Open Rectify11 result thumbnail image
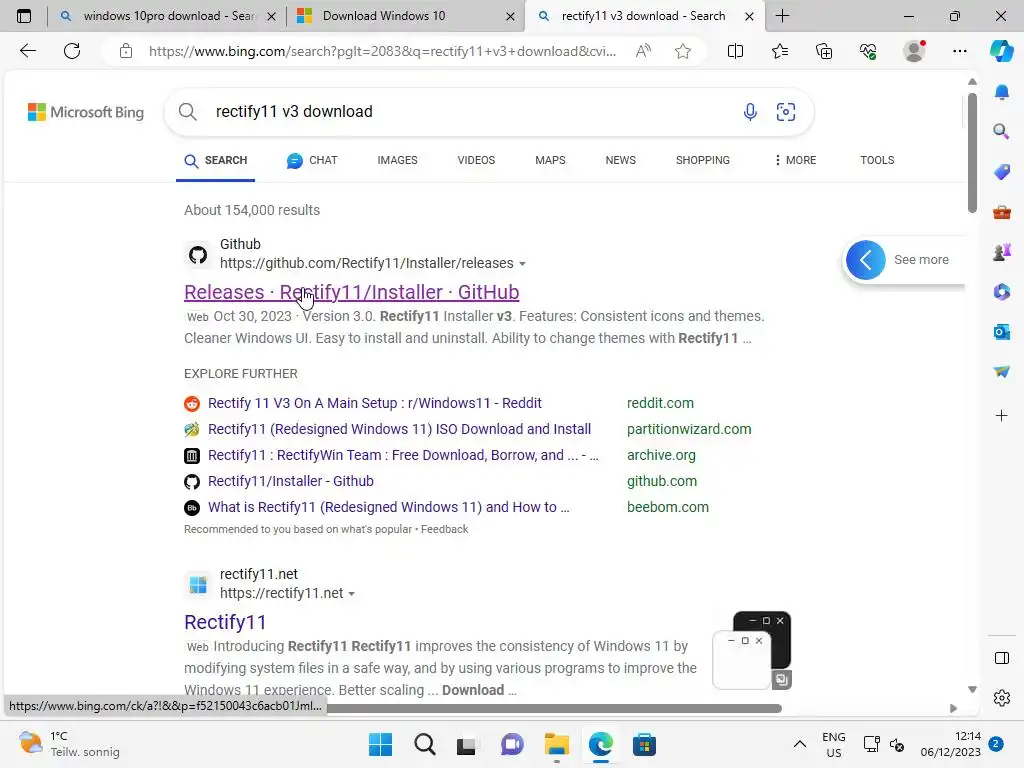Viewport: 1024px width, 768px height. pos(752,650)
